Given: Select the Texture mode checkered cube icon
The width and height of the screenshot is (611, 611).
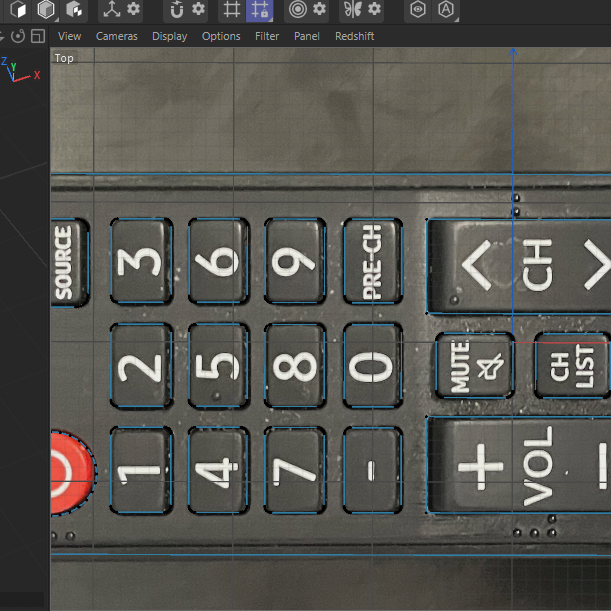Looking at the screenshot, I should [74, 9].
